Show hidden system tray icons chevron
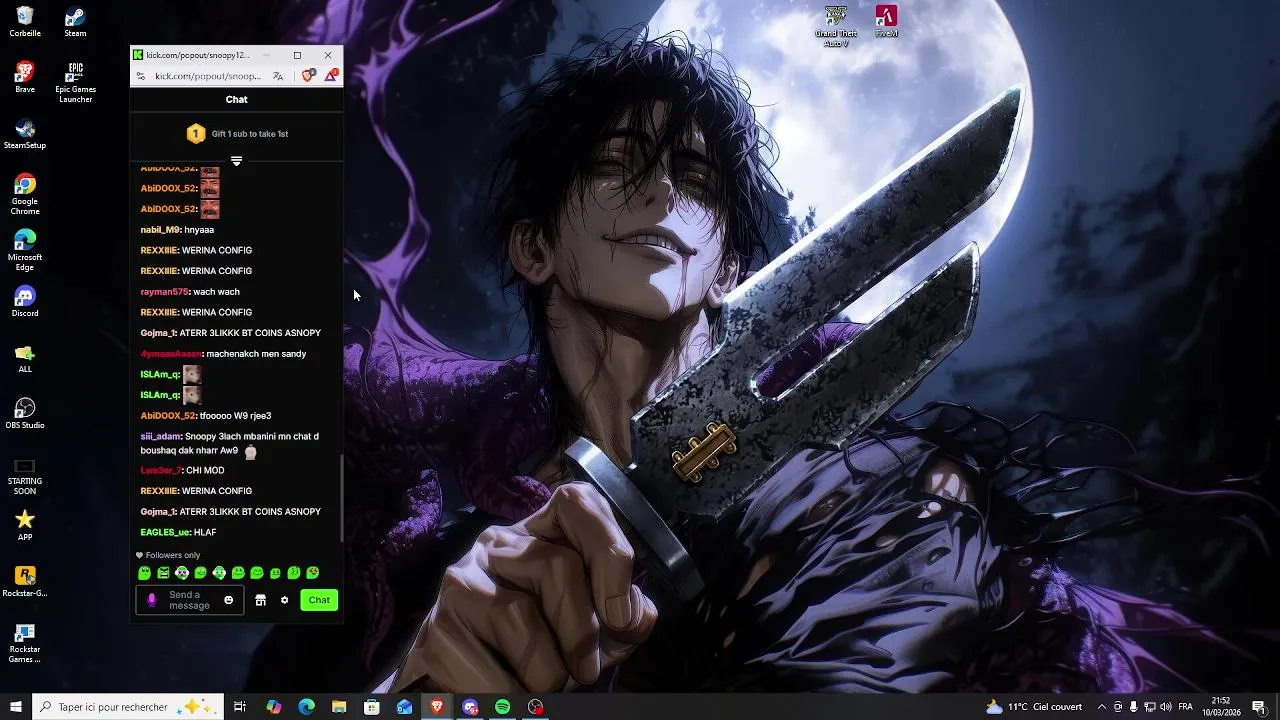Image resolution: width=1280 pixels, height=720 pixels. point(1102,707)
